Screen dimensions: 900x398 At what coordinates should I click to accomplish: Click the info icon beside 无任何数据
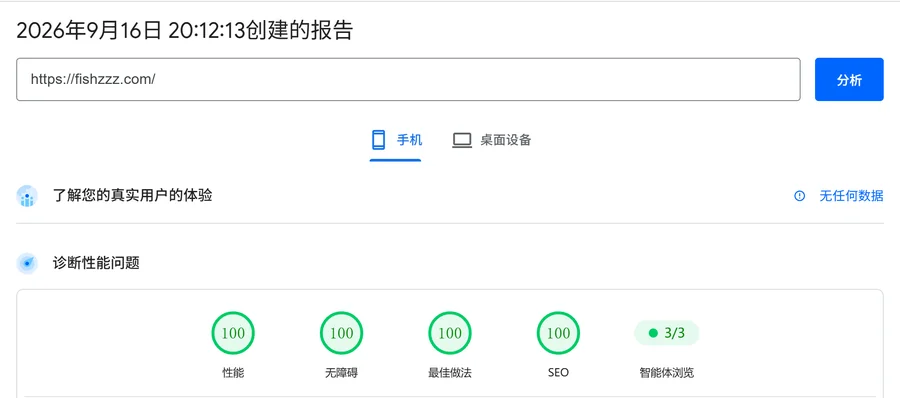click(x=800, y=196)
